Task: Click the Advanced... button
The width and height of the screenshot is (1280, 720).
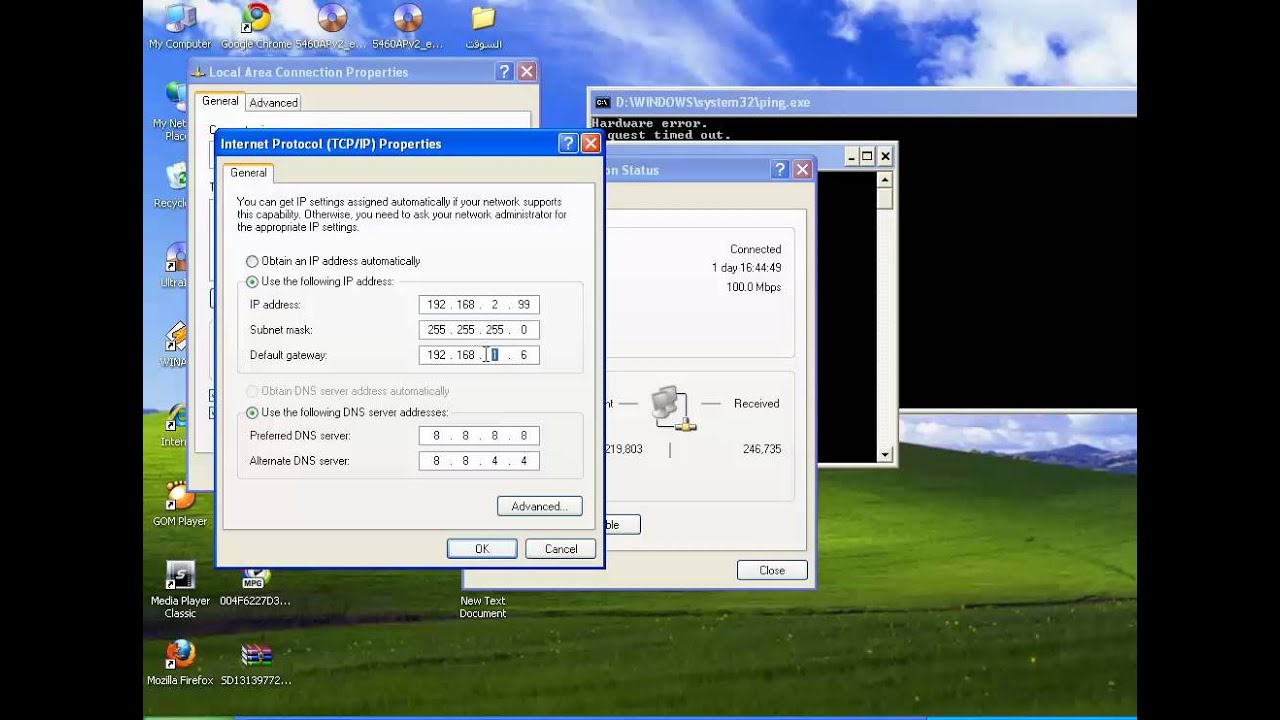Action: click(x=539, y=506)
